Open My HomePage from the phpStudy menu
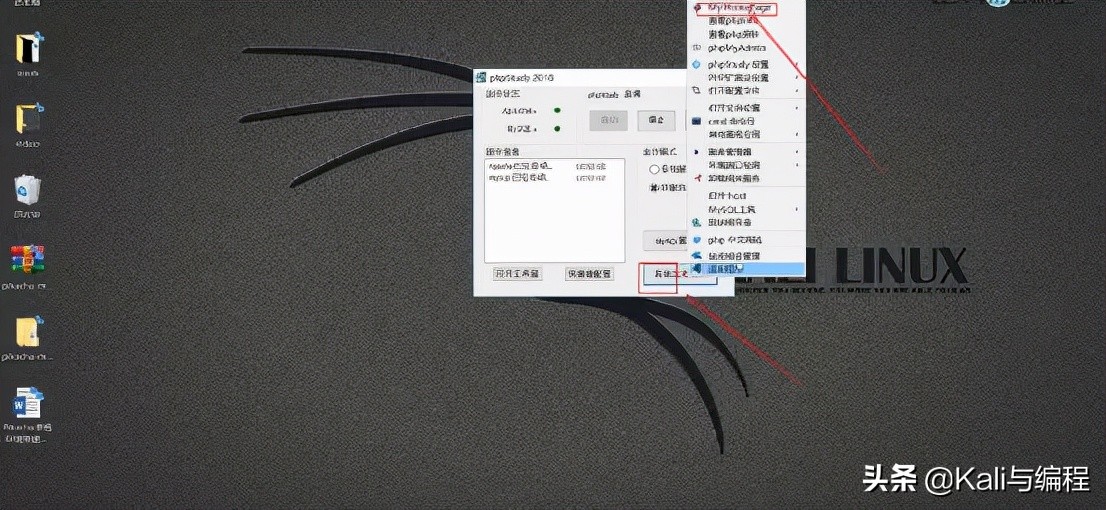The image size is (1106, 510). point(741,8)
